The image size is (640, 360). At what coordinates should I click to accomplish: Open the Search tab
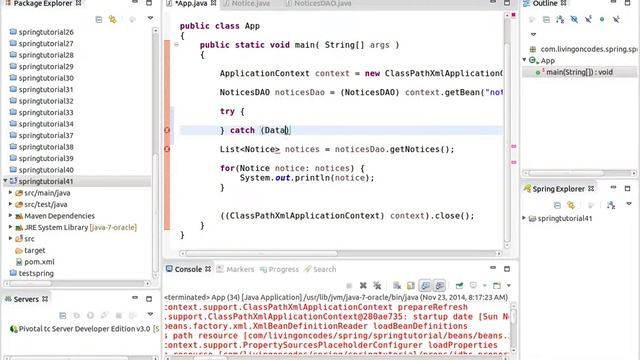pyautogui.click(x=320, y=269)
